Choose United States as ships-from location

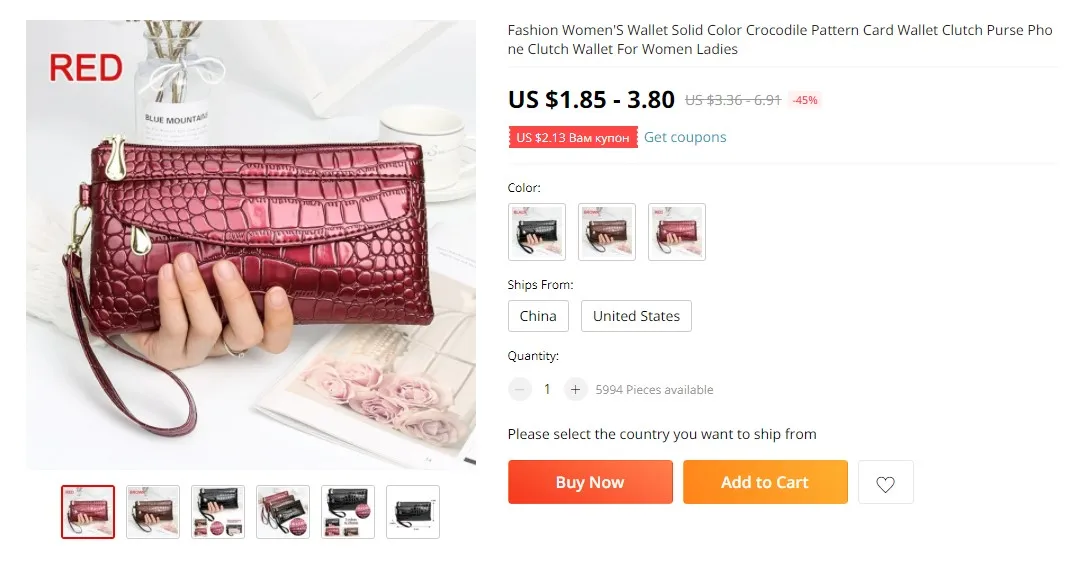[x=636, y=316]
